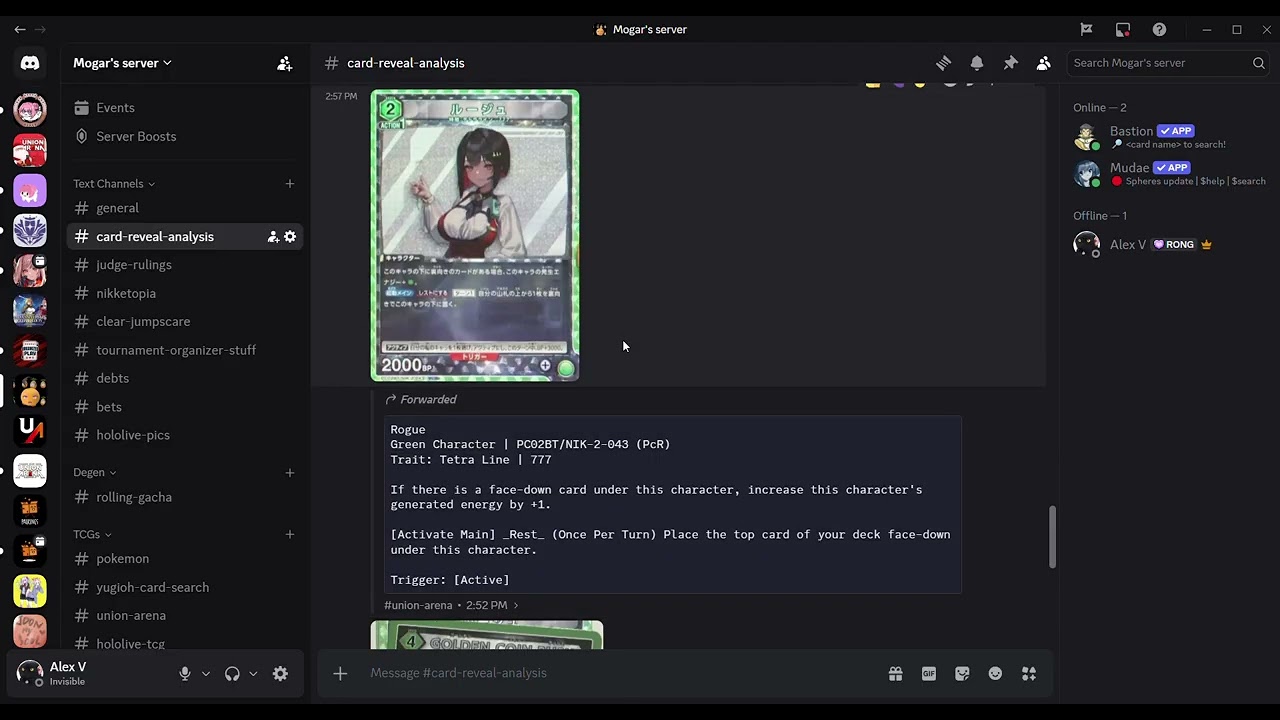This screenshot has width=1280, height=720.
Task: Open the partially visible Golden Coin card image
Action: point(487,635)
